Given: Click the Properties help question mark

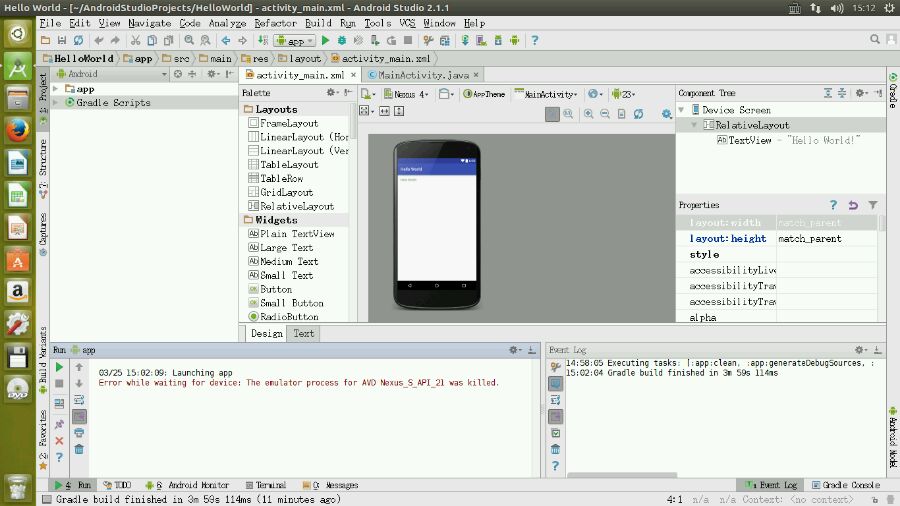Looking at the screenshot, I should pos(834,205).
